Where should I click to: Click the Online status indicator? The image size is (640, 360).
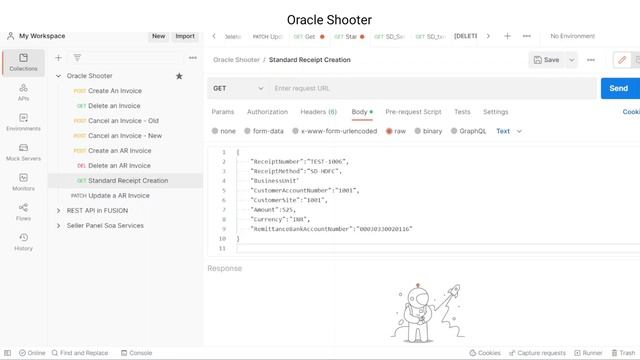[x=32, y=353]
